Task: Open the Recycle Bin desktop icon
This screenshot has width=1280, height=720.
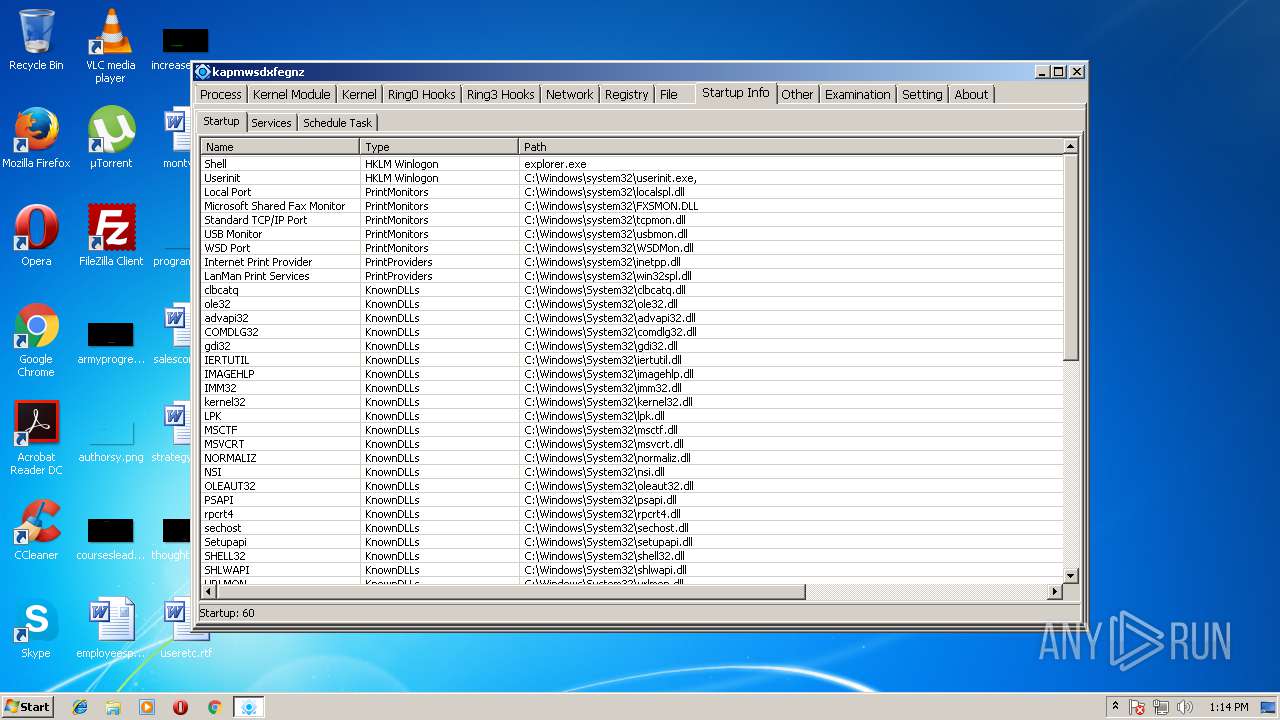Action: click(x=36, y=40)
